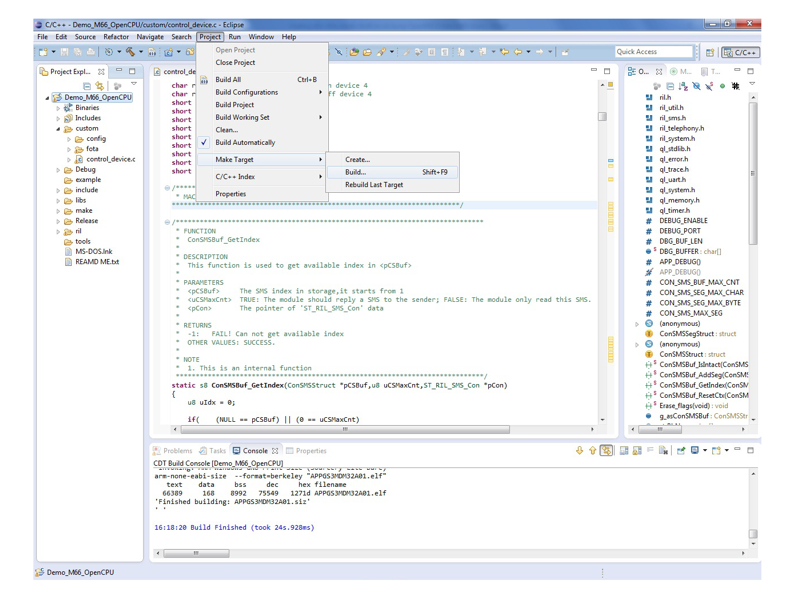Image resolution: width=800 pixels, height=595 pixels.
Task: Click the Next Error down arrow in Console
Action: pos(579,451)
